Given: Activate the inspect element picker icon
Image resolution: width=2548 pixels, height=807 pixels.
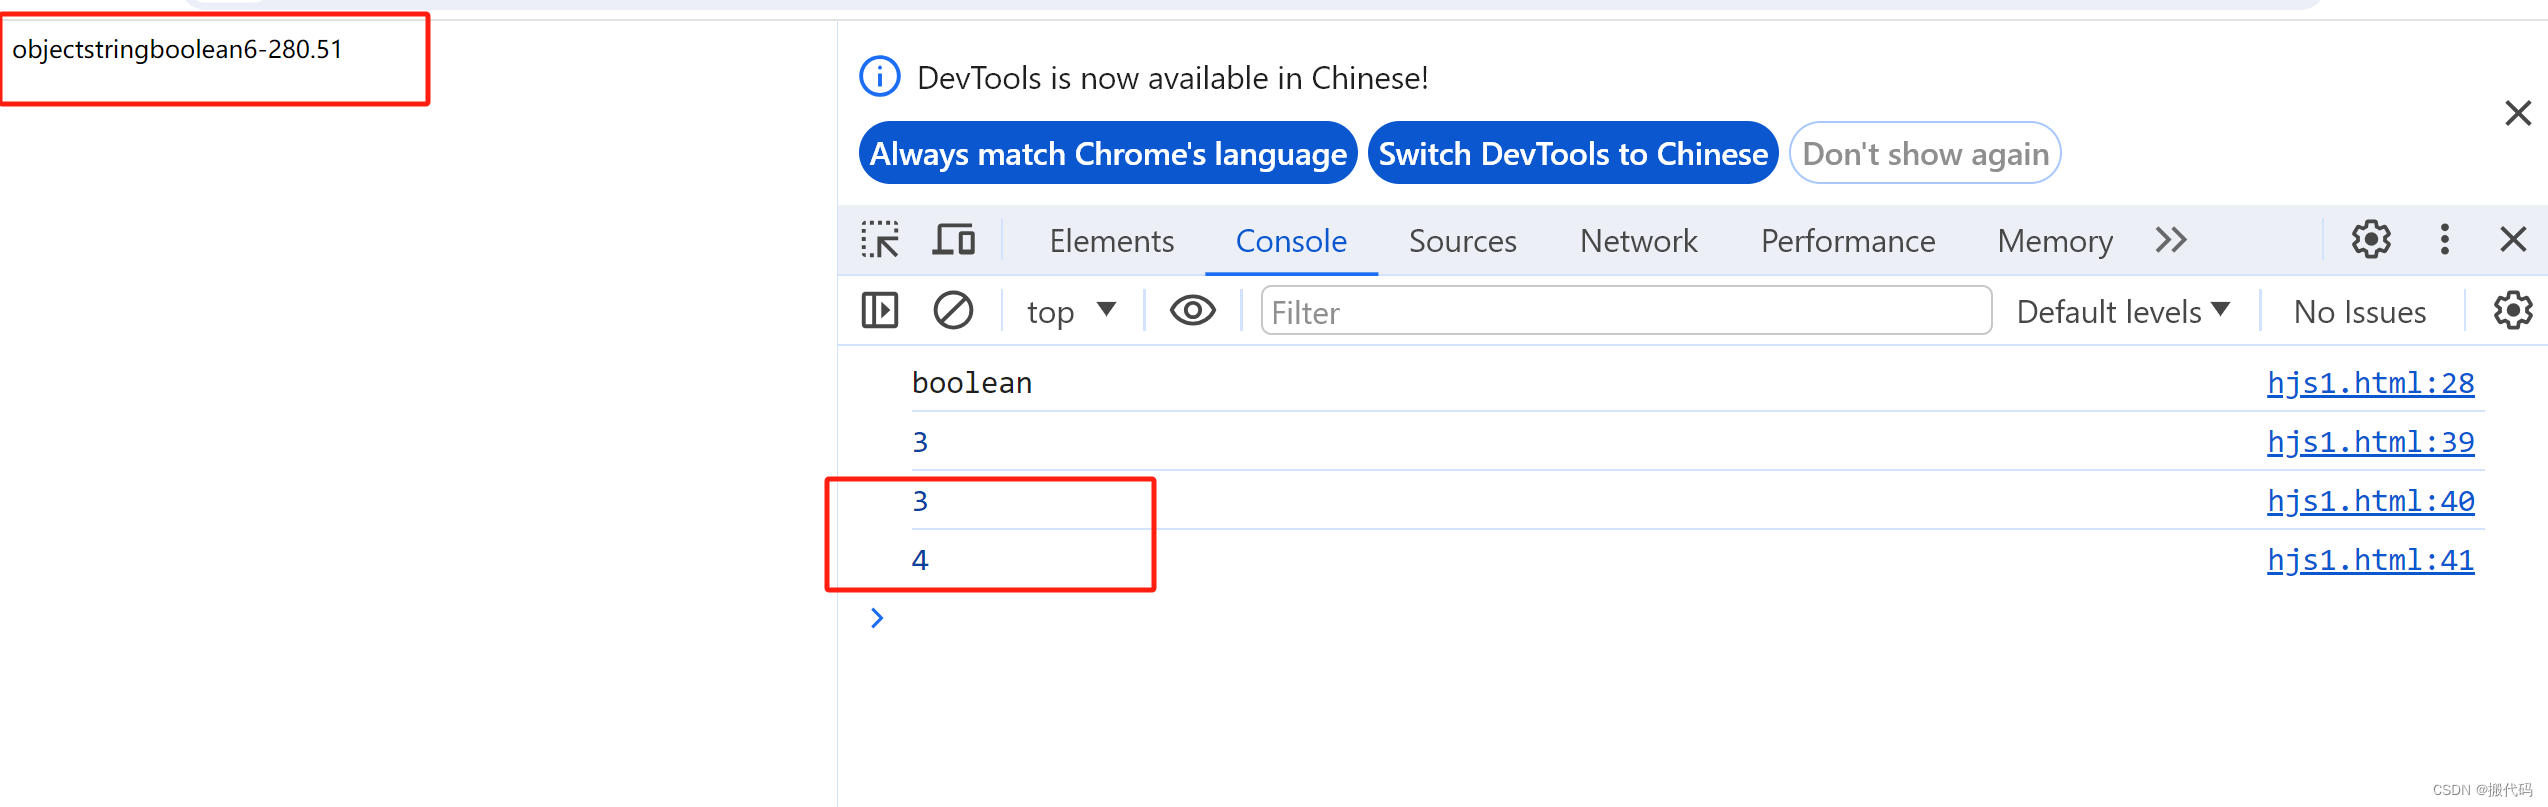Looking at the screenshot, I should (880, 240).
